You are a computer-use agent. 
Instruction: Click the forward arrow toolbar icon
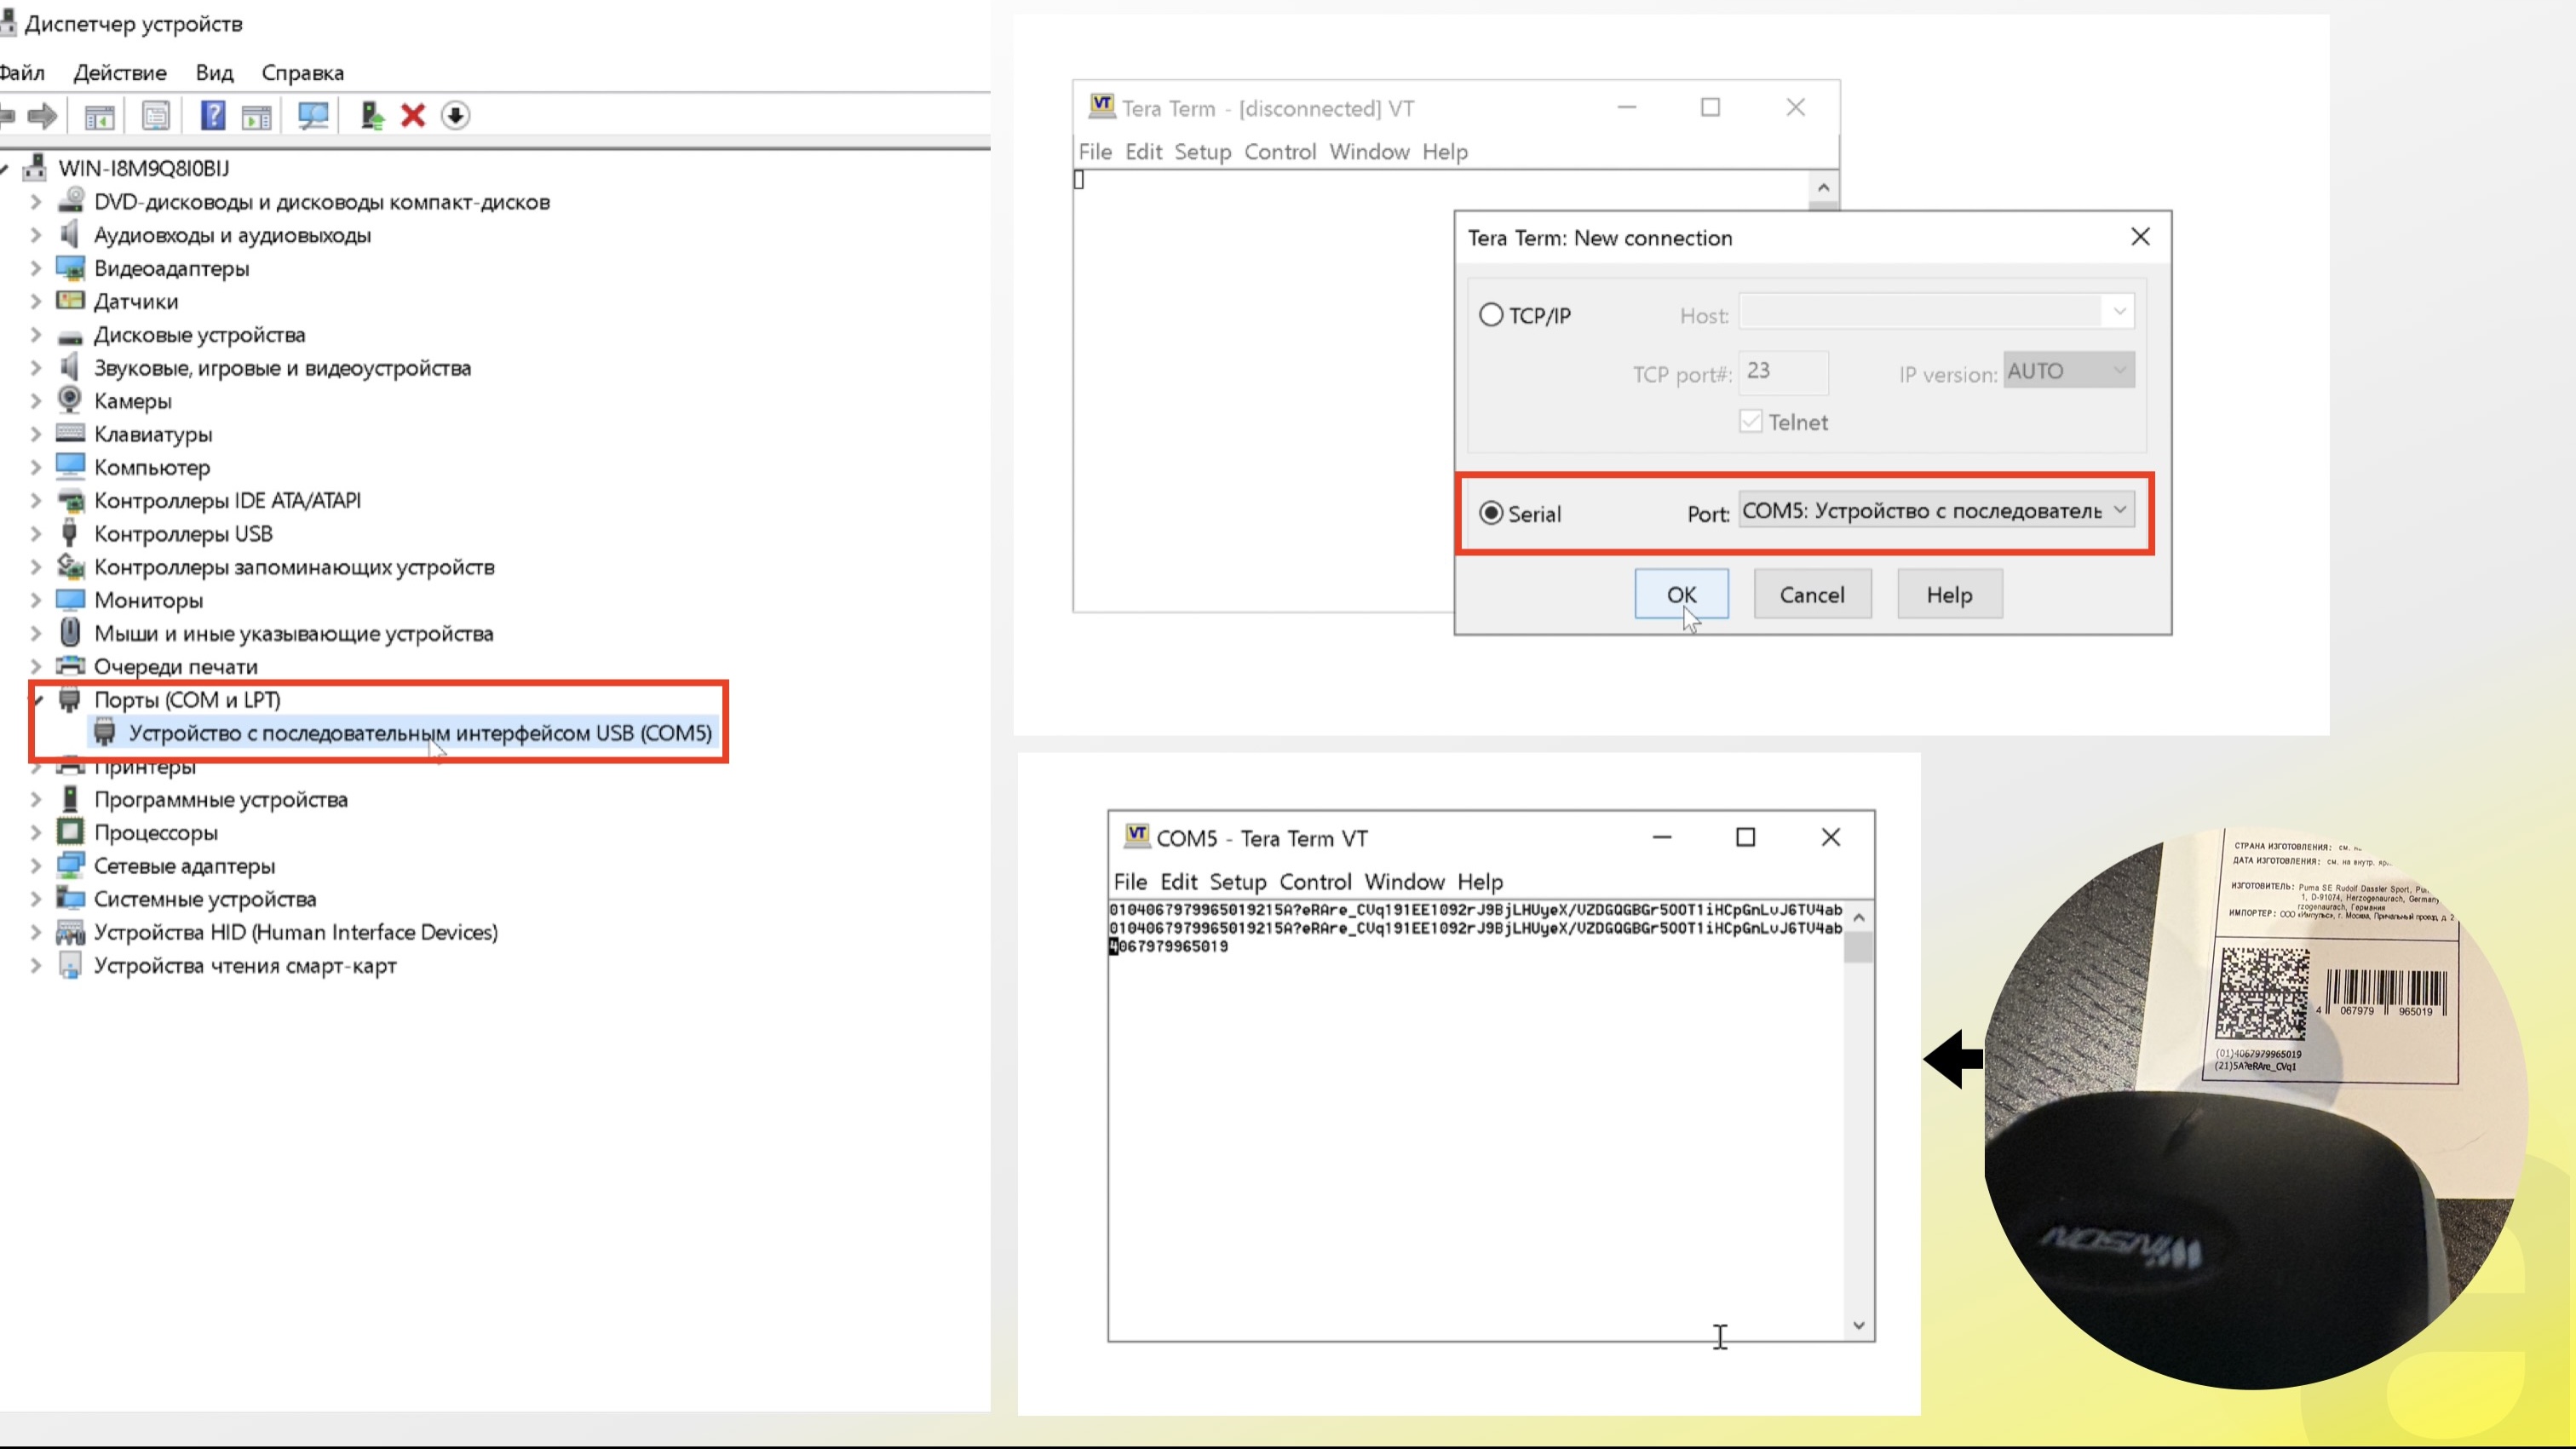42,115
